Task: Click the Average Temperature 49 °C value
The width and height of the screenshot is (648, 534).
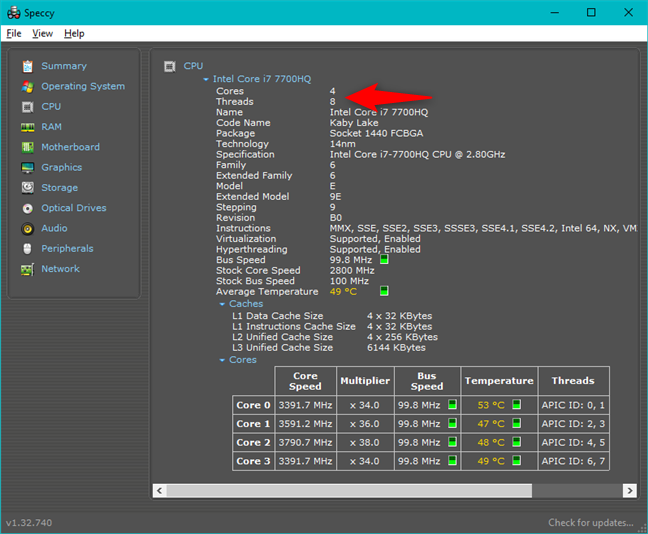Action: (343, 292)
